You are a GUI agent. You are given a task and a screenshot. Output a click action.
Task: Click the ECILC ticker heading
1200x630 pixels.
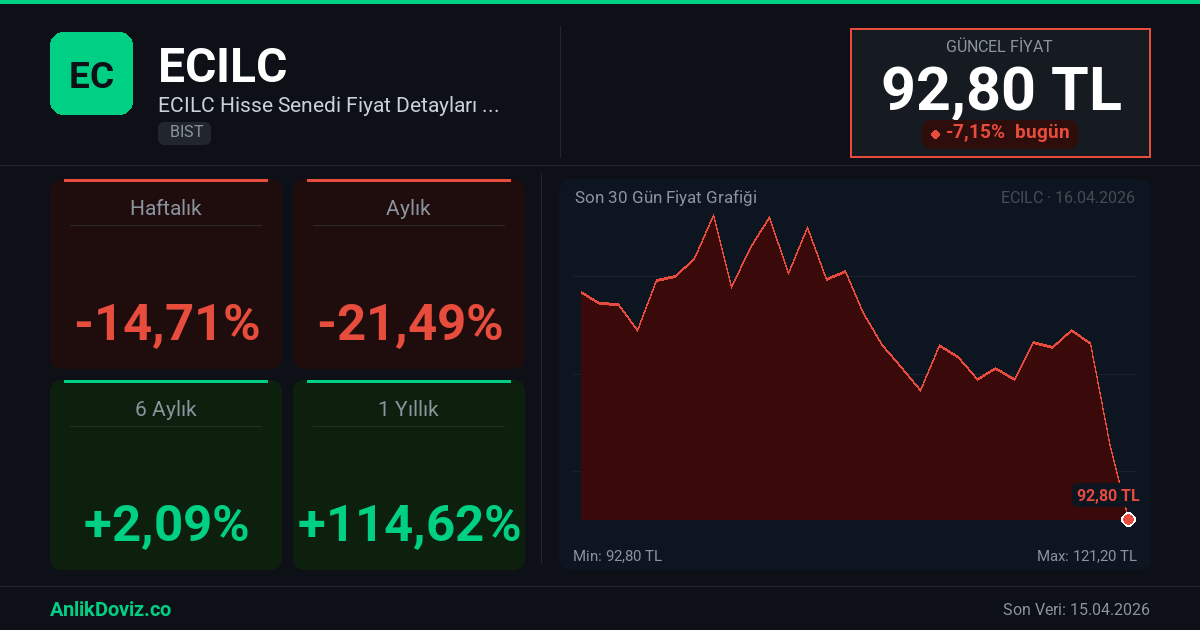click(222, 66)
